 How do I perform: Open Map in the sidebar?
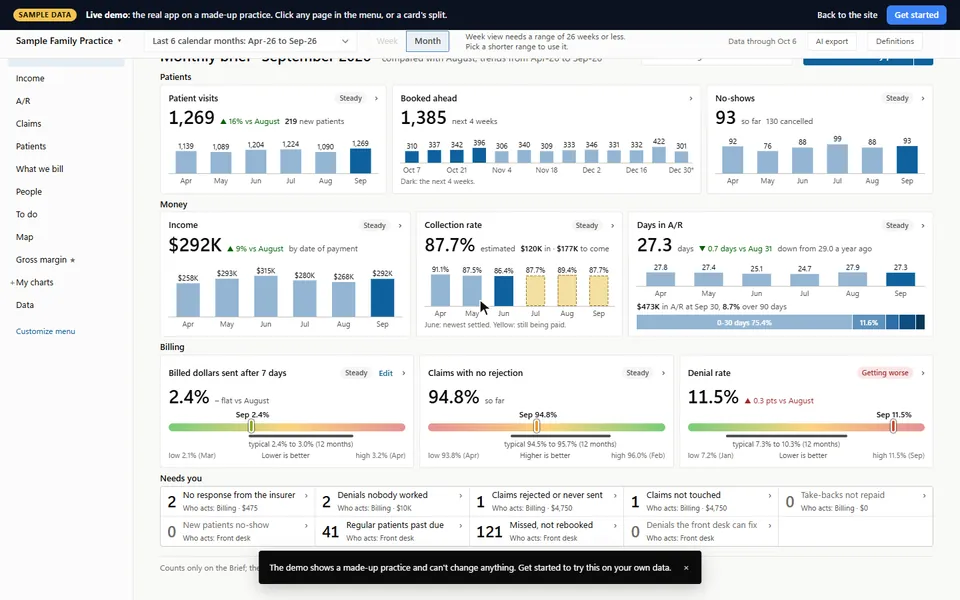[24, 237]
